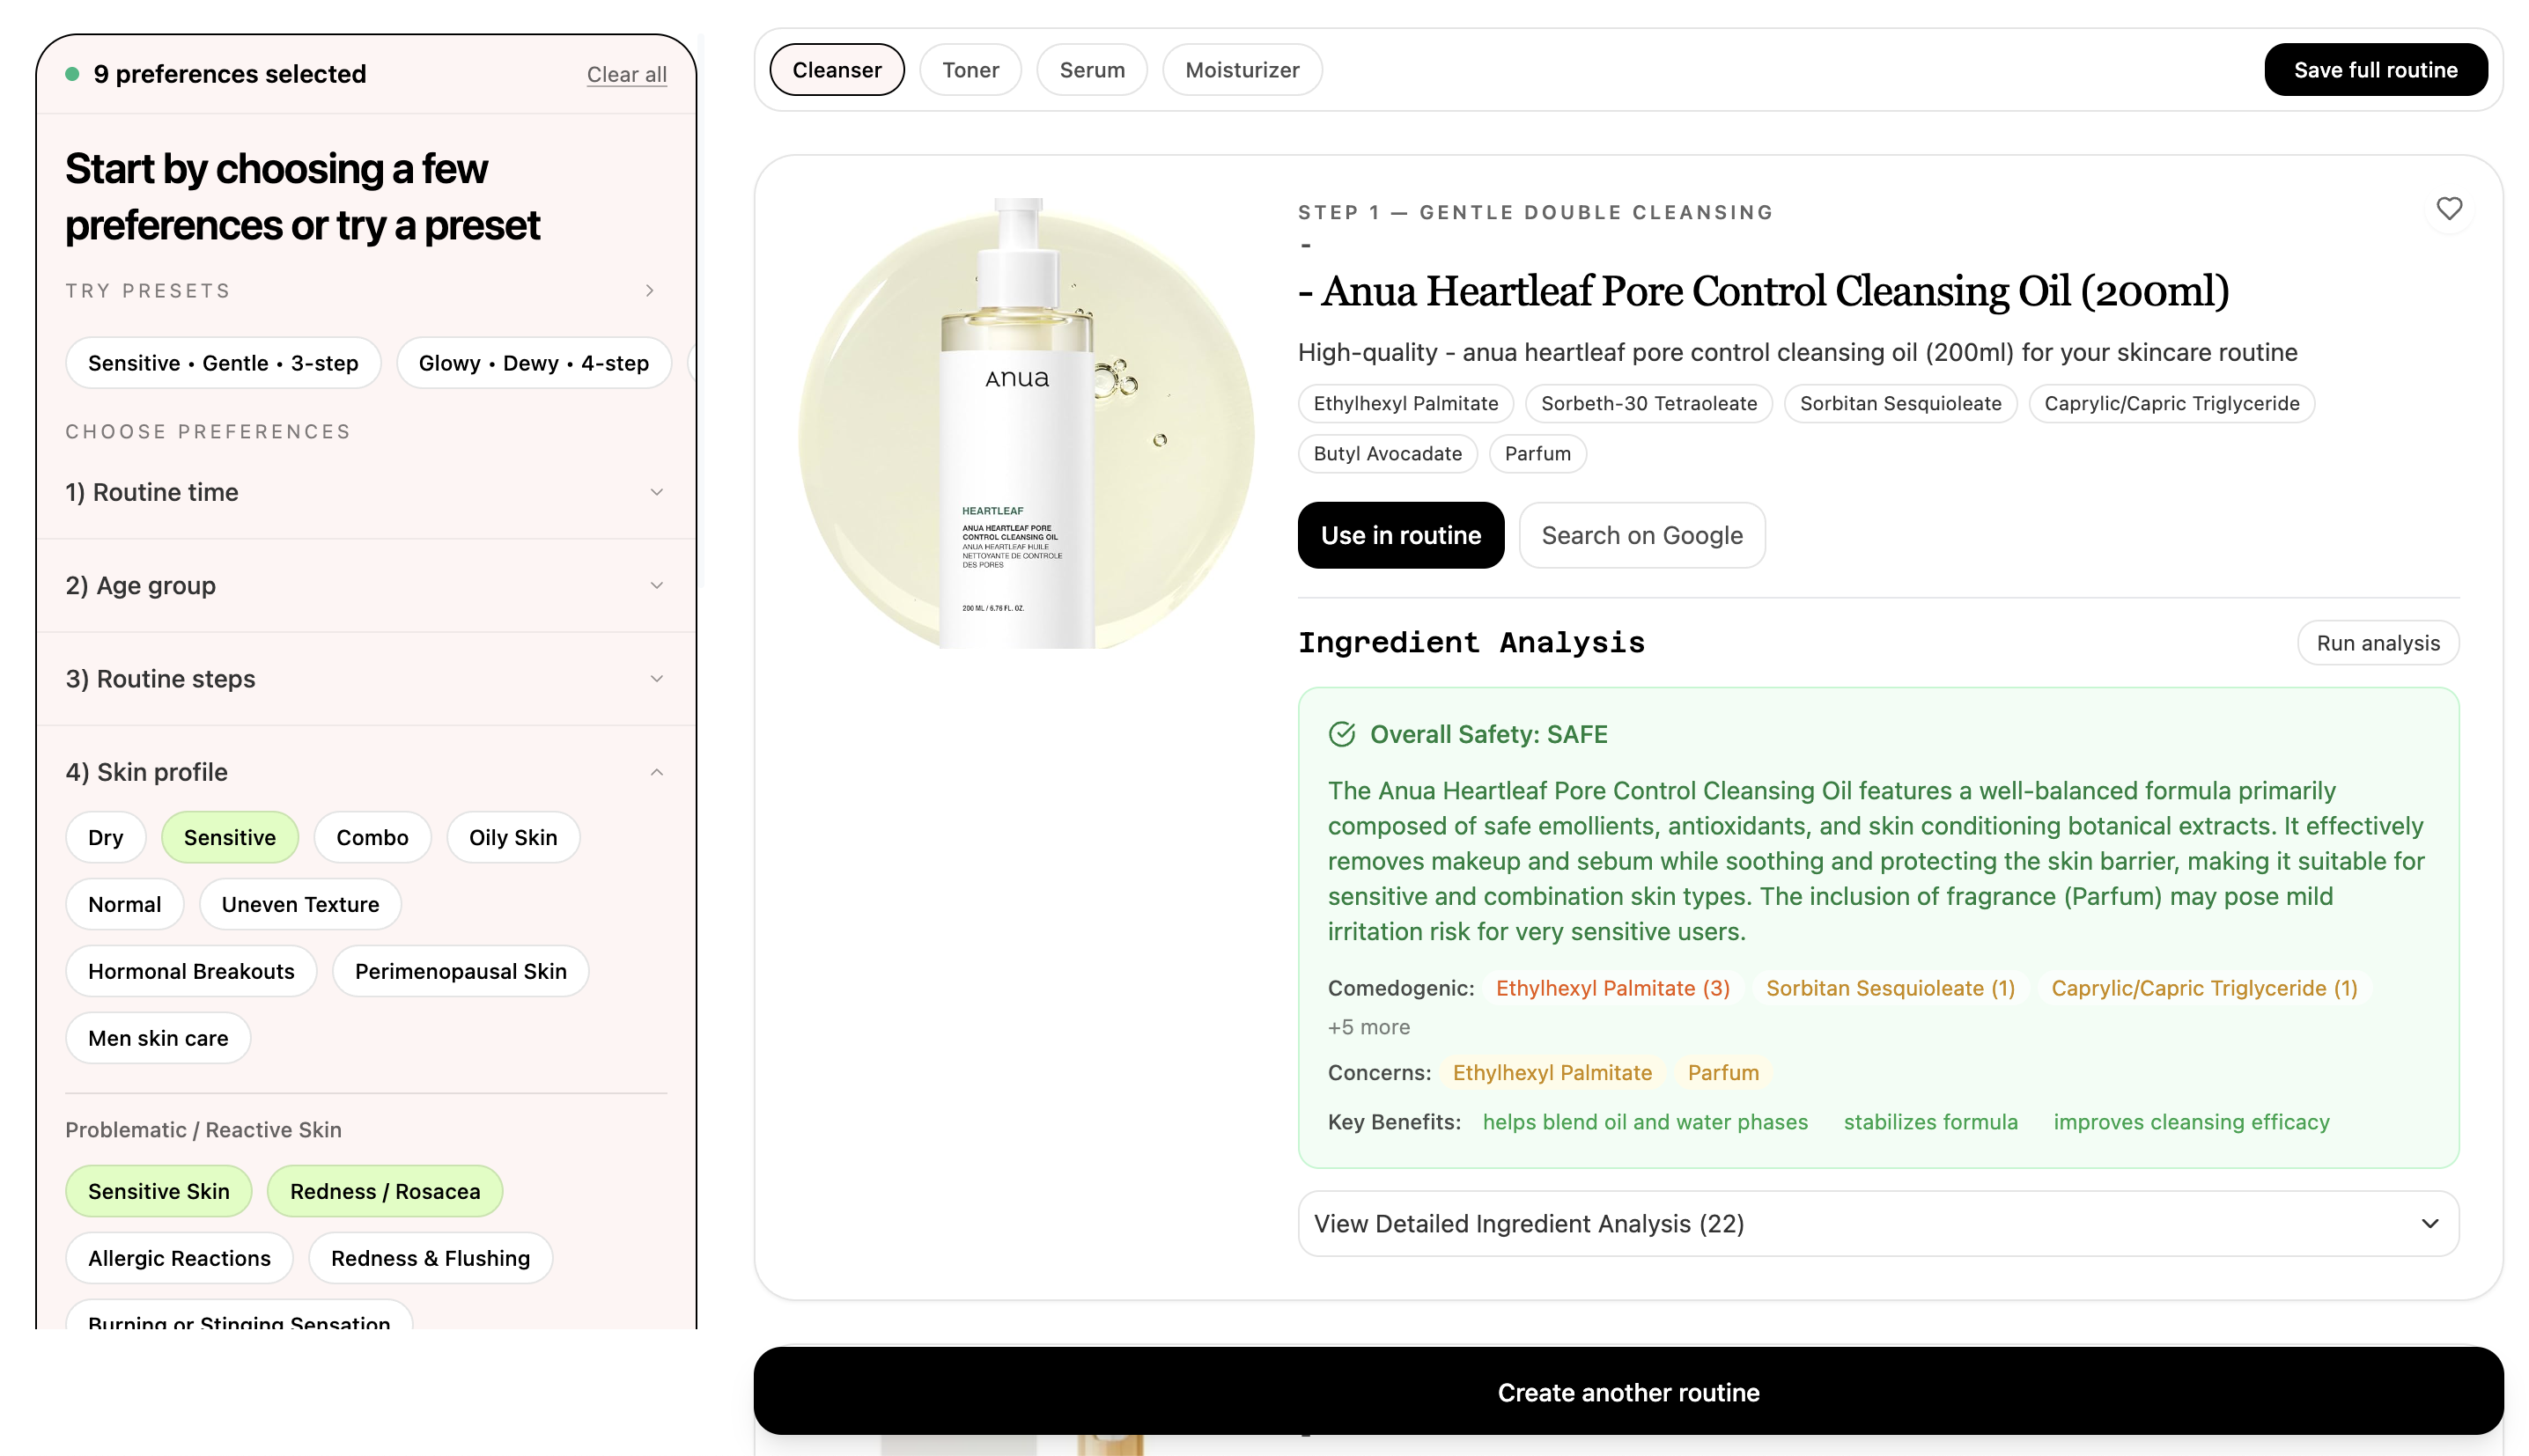Viewport: 2529px width, 1456px height.
Task: Enable the "Allergic Reactions" concern
Action: point(179,1258)
